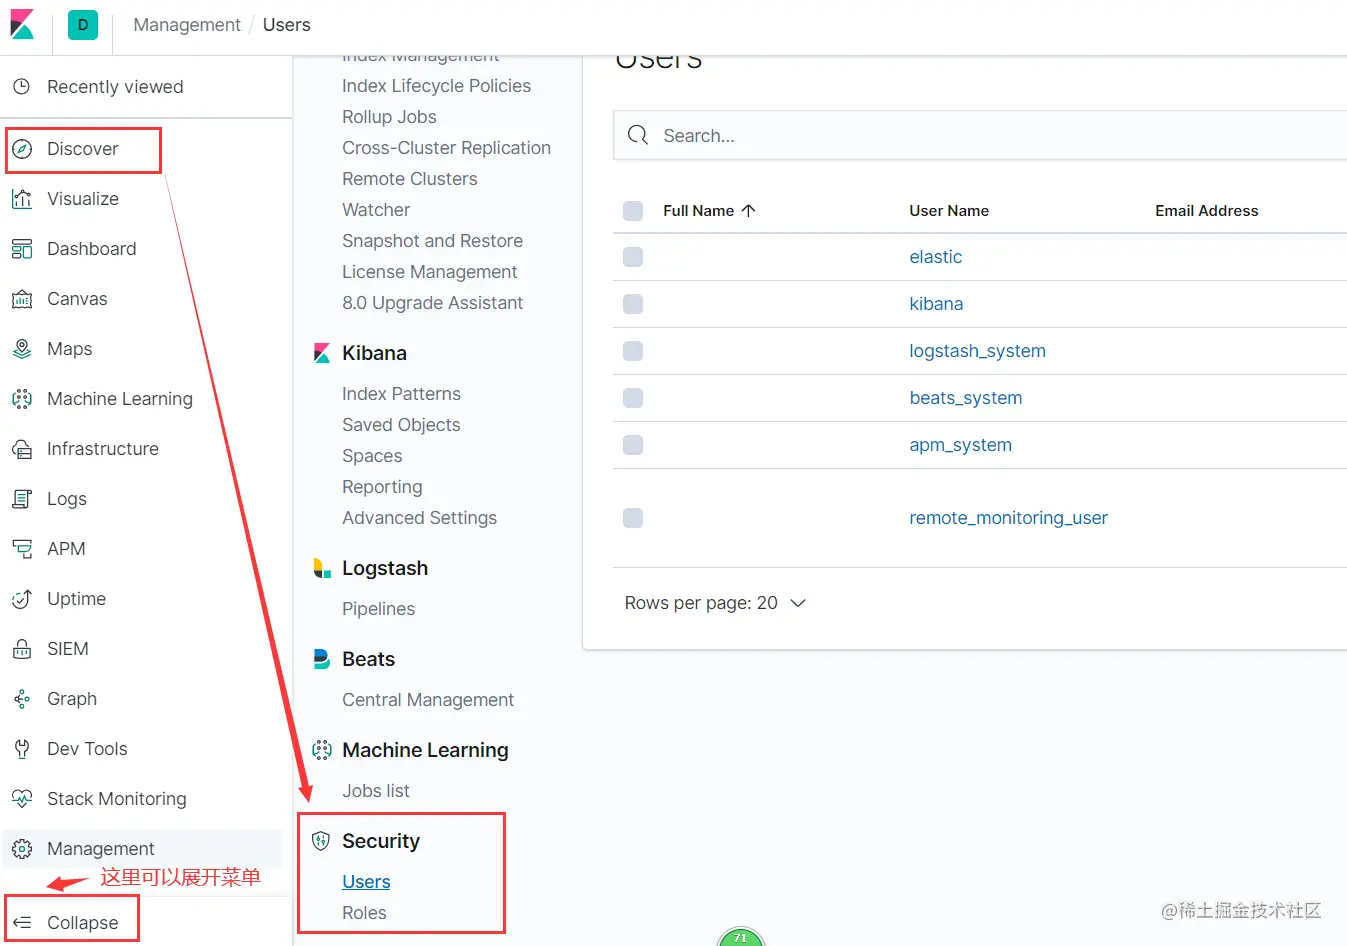Click the Recently viewed clock icon
Image resolution: width=1347 pixels, height=946 pixels.
point(21,87)
